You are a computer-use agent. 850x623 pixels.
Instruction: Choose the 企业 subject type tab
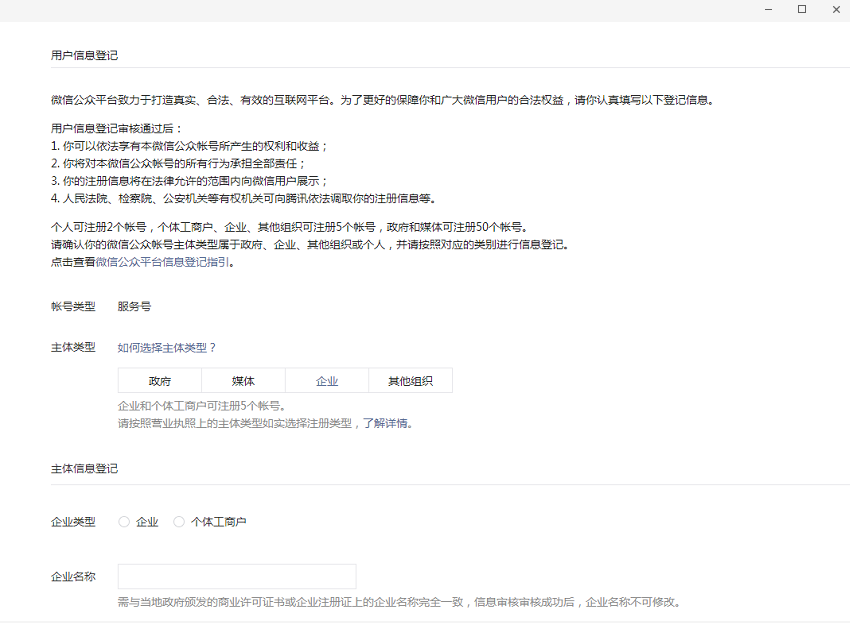coord(327,381)
